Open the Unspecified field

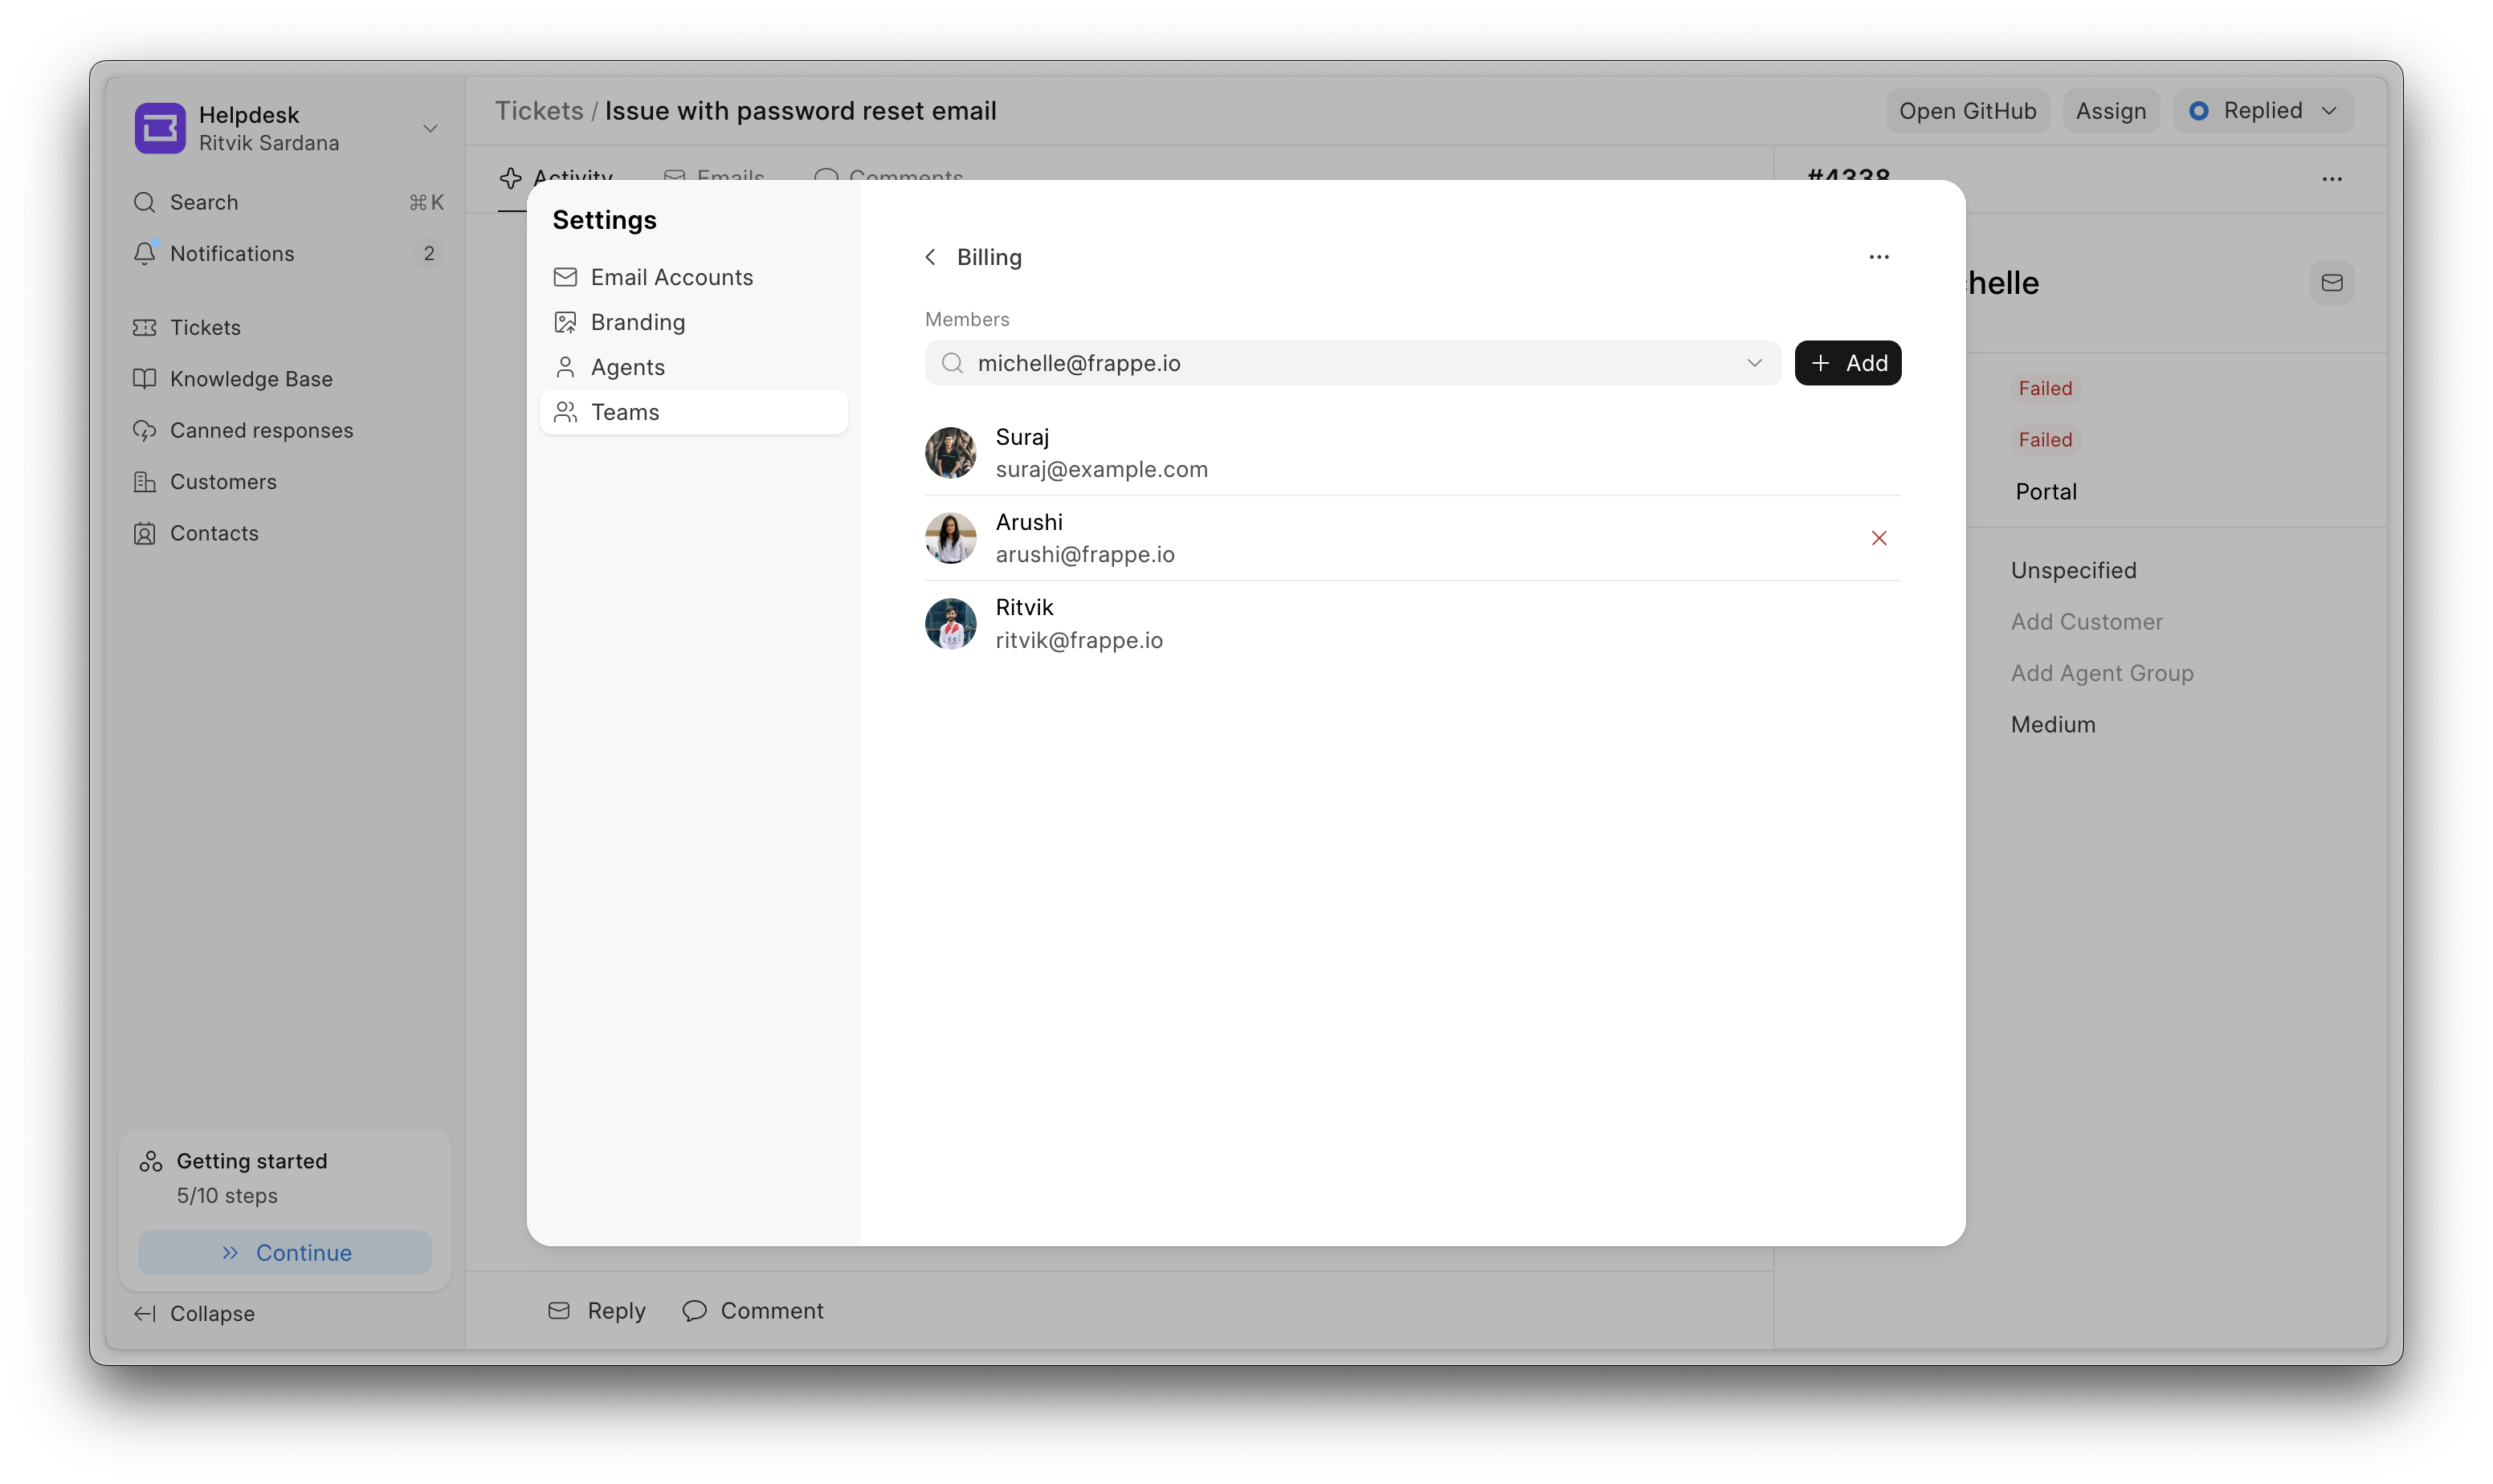pos(2073,570)
